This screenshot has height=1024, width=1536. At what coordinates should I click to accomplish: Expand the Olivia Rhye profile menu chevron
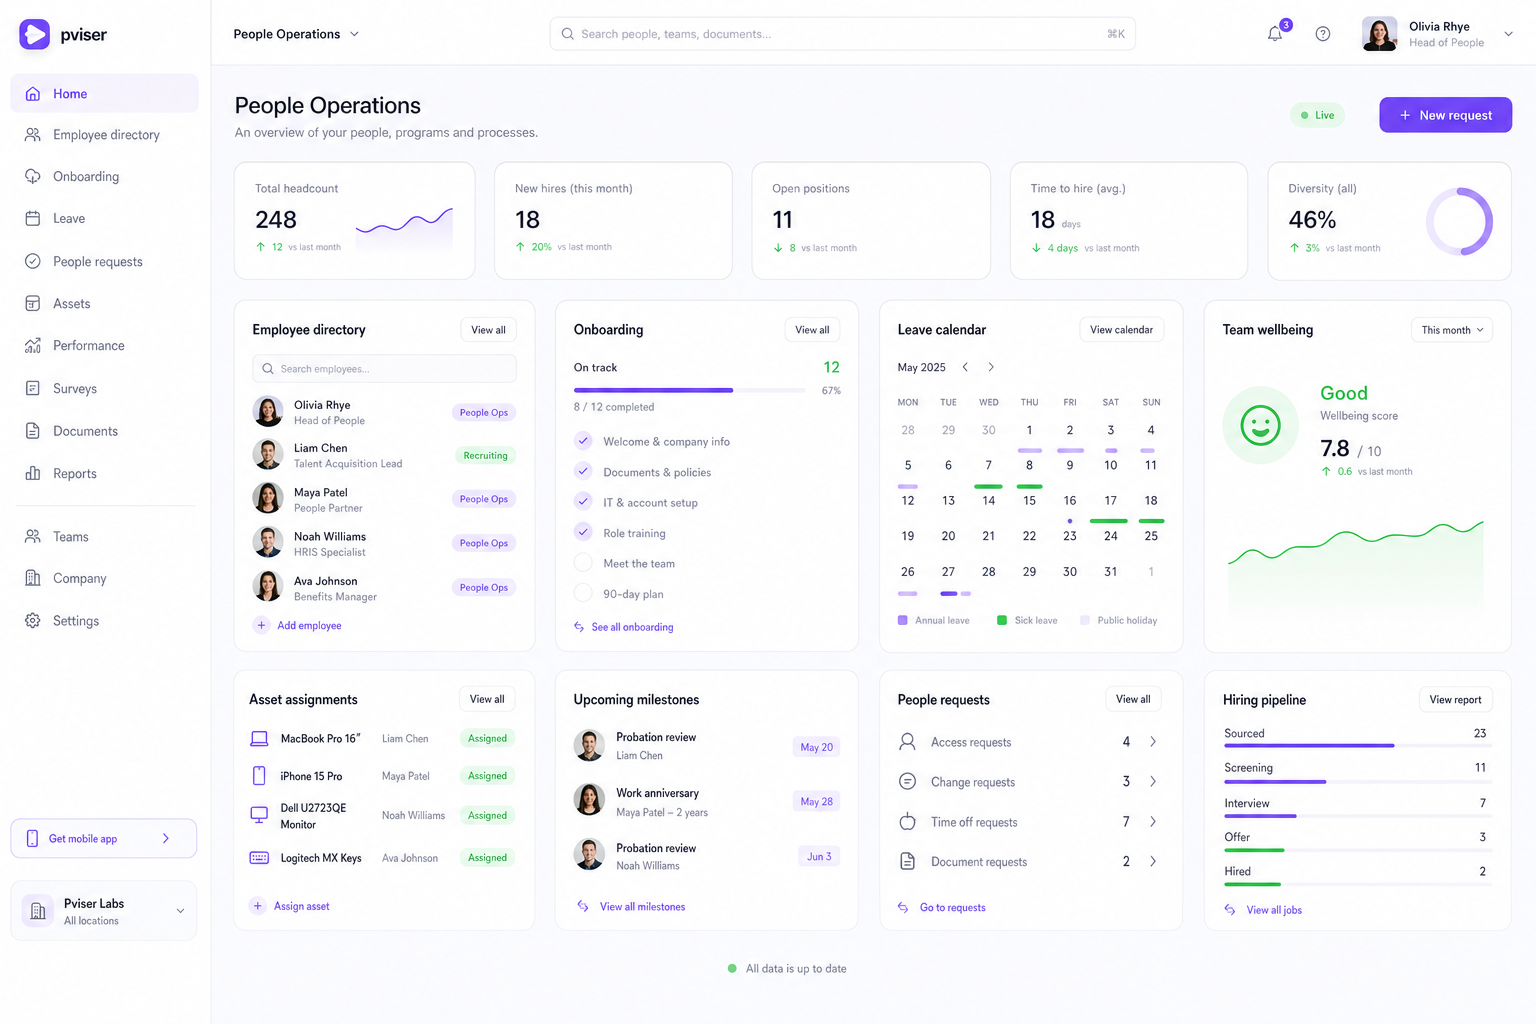[x=1509, y=34]
